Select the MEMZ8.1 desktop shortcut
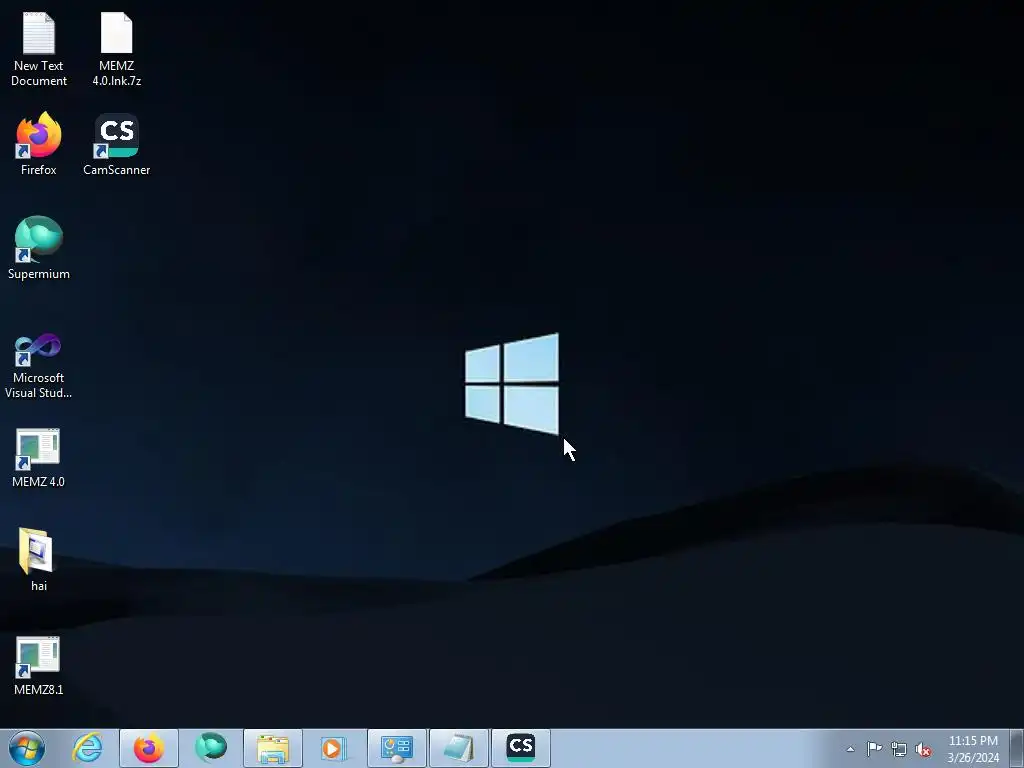 coord(39,665)
